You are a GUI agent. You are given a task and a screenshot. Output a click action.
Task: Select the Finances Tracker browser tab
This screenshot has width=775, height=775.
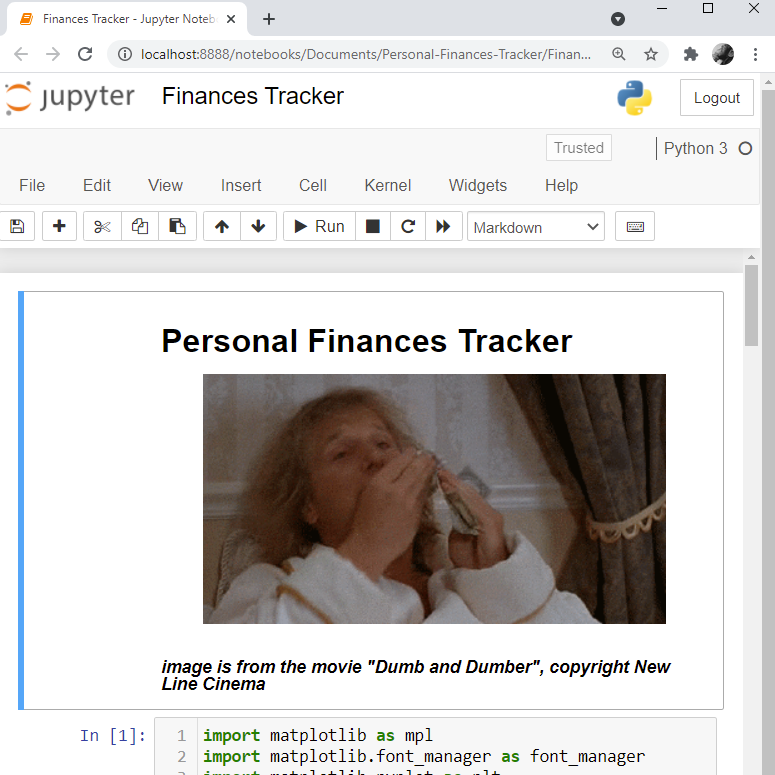(x=128, y=19)
